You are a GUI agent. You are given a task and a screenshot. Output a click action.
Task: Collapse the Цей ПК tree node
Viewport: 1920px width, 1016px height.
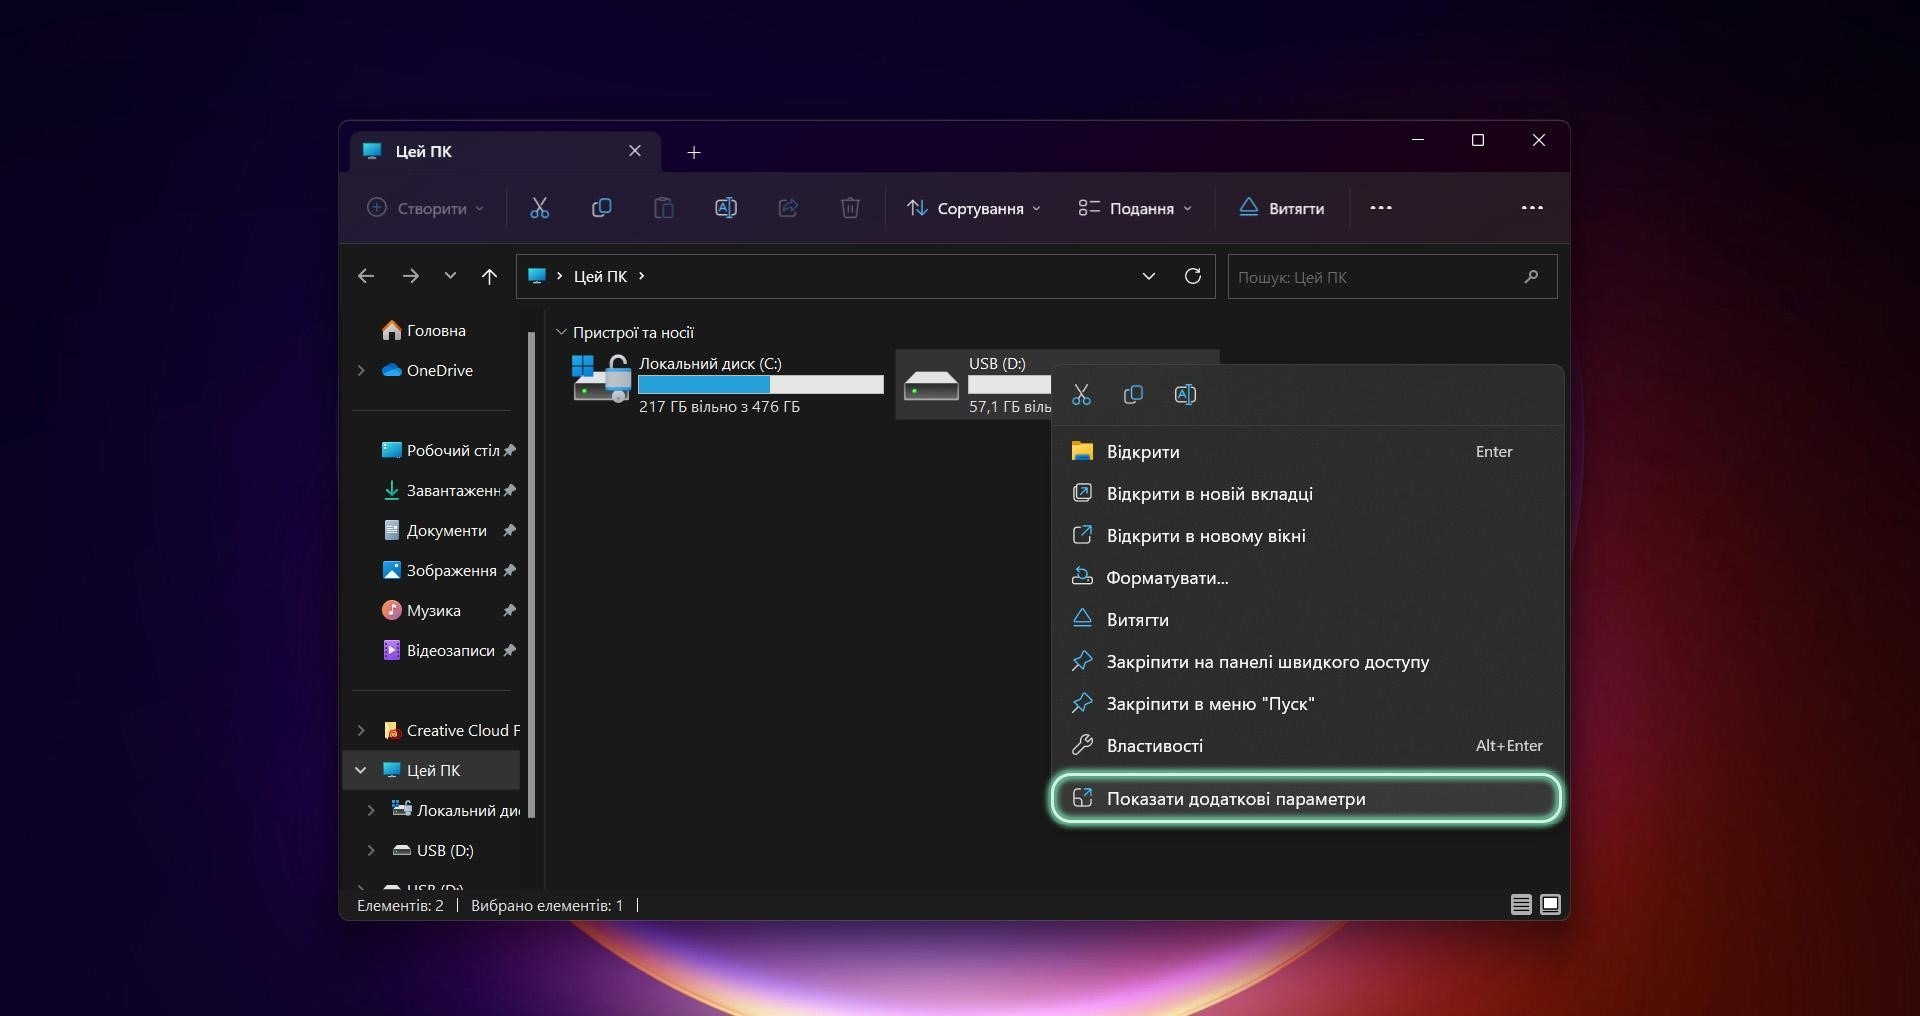point(361,770)
